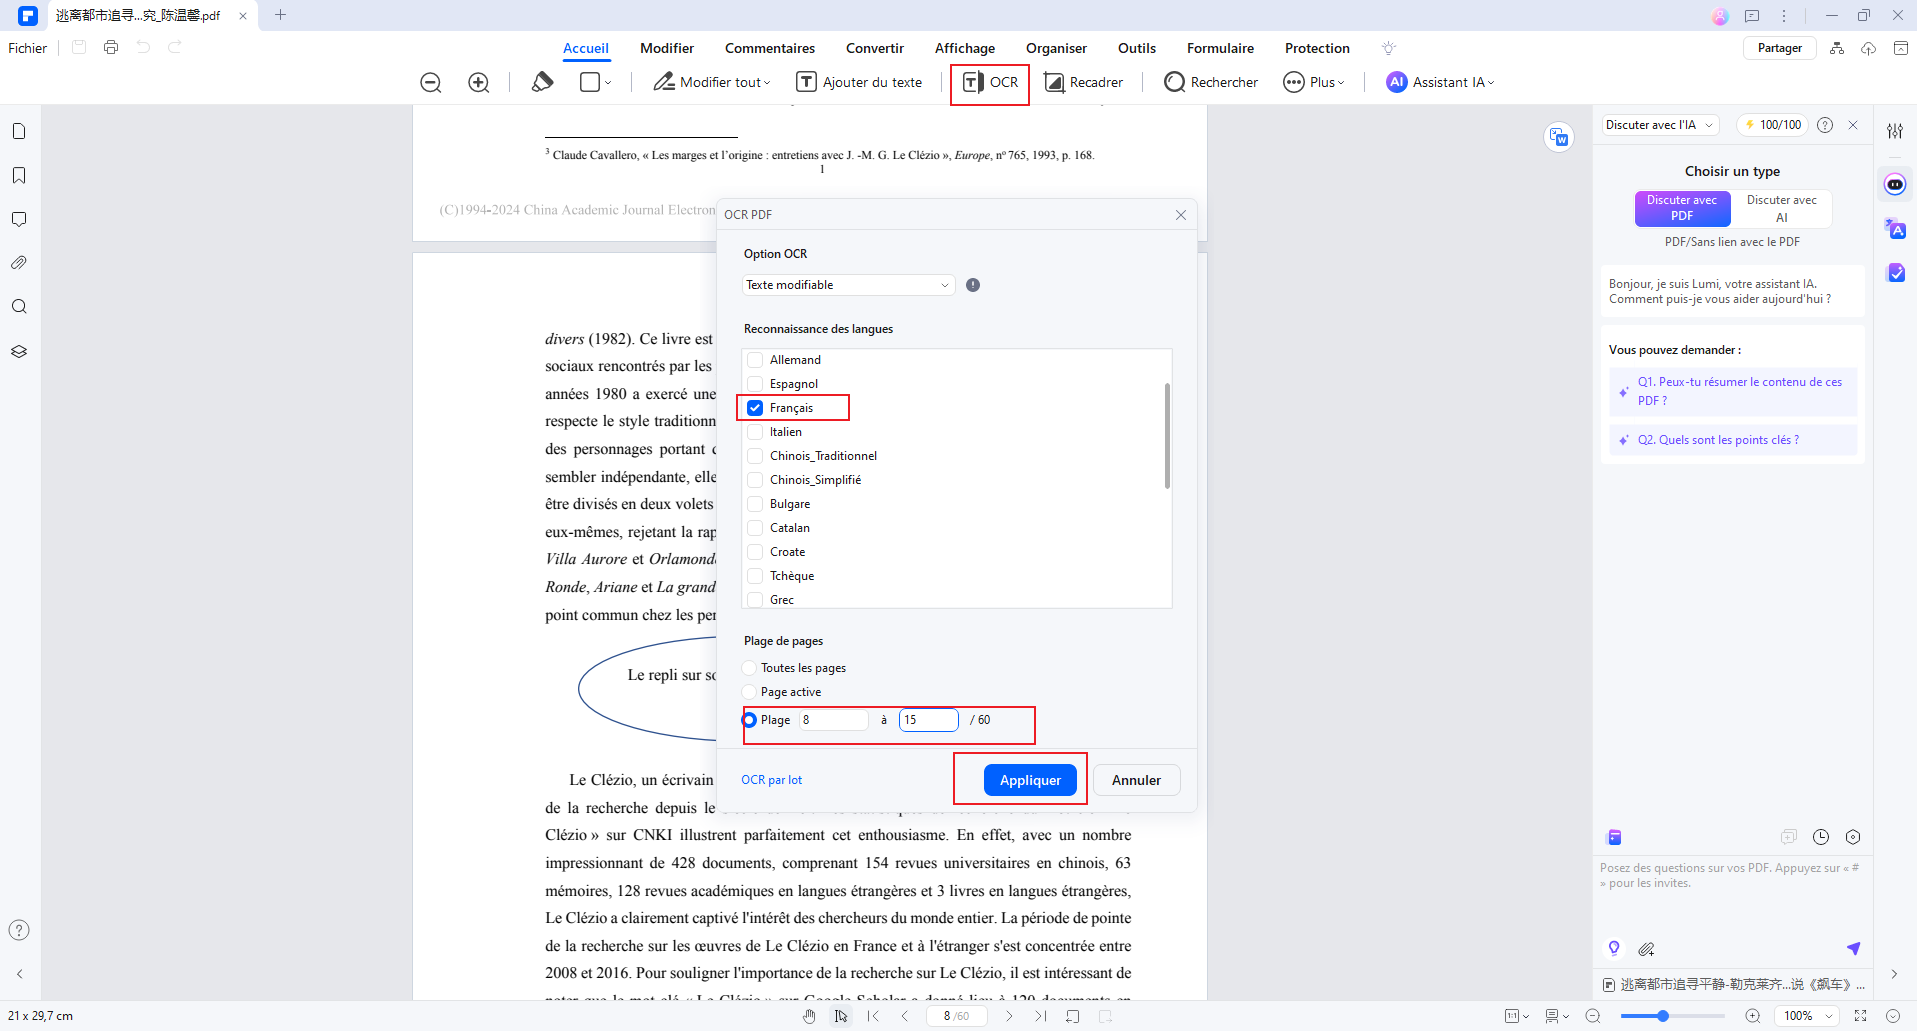The width and height of the screenshot is (1917, 1031).
Task: Go to the last page arrow
Action: point(1041,1016)
